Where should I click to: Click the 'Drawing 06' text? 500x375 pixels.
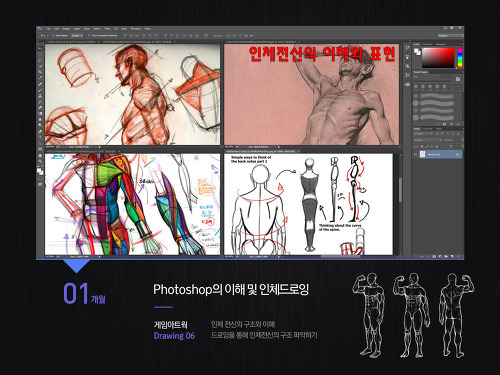coord(174,336)
